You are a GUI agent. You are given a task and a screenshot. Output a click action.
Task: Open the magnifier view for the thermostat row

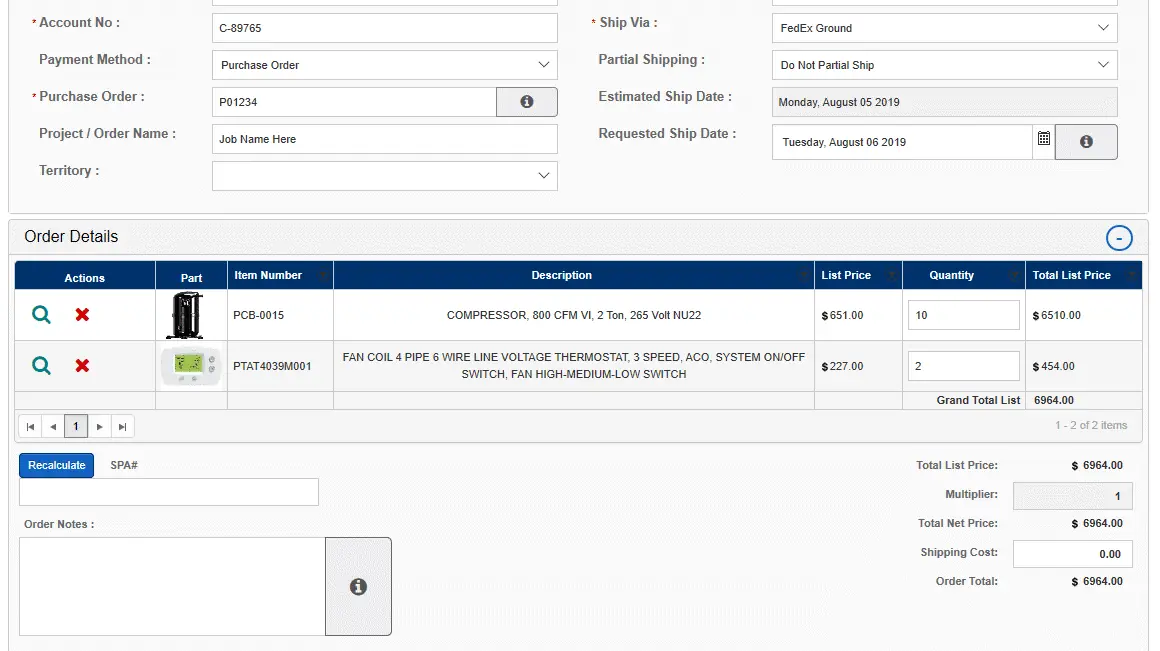coord(40,366)
